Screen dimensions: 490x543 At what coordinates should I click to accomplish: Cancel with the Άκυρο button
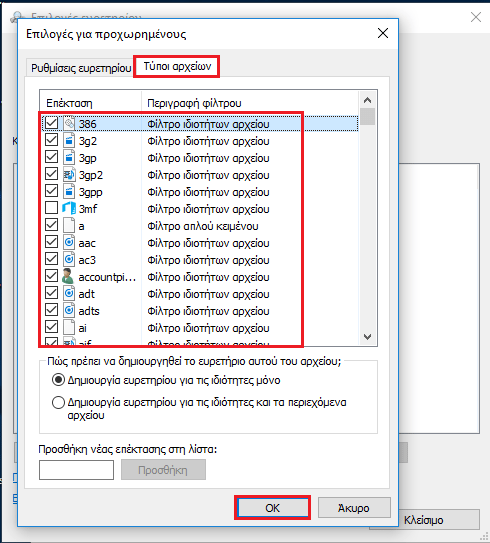pyautogui.click(x=354, y=508)
